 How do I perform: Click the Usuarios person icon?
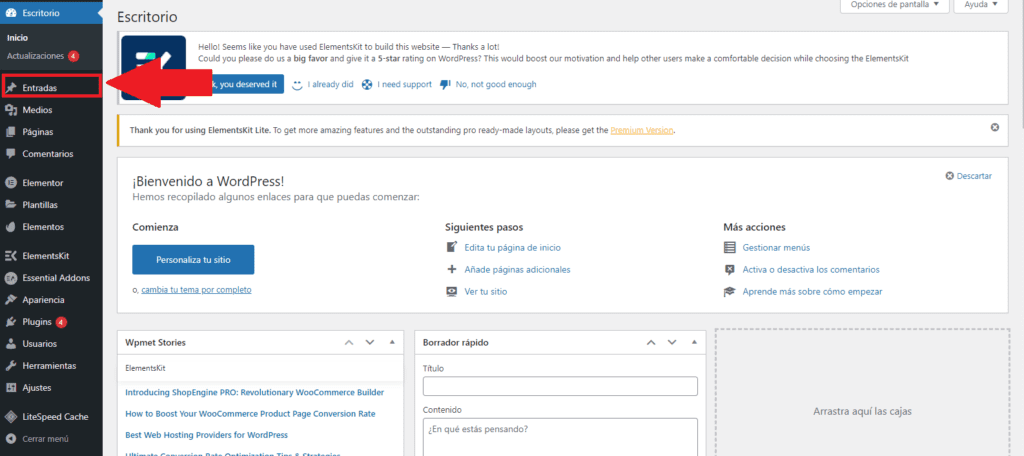click(x=10, y=344)
